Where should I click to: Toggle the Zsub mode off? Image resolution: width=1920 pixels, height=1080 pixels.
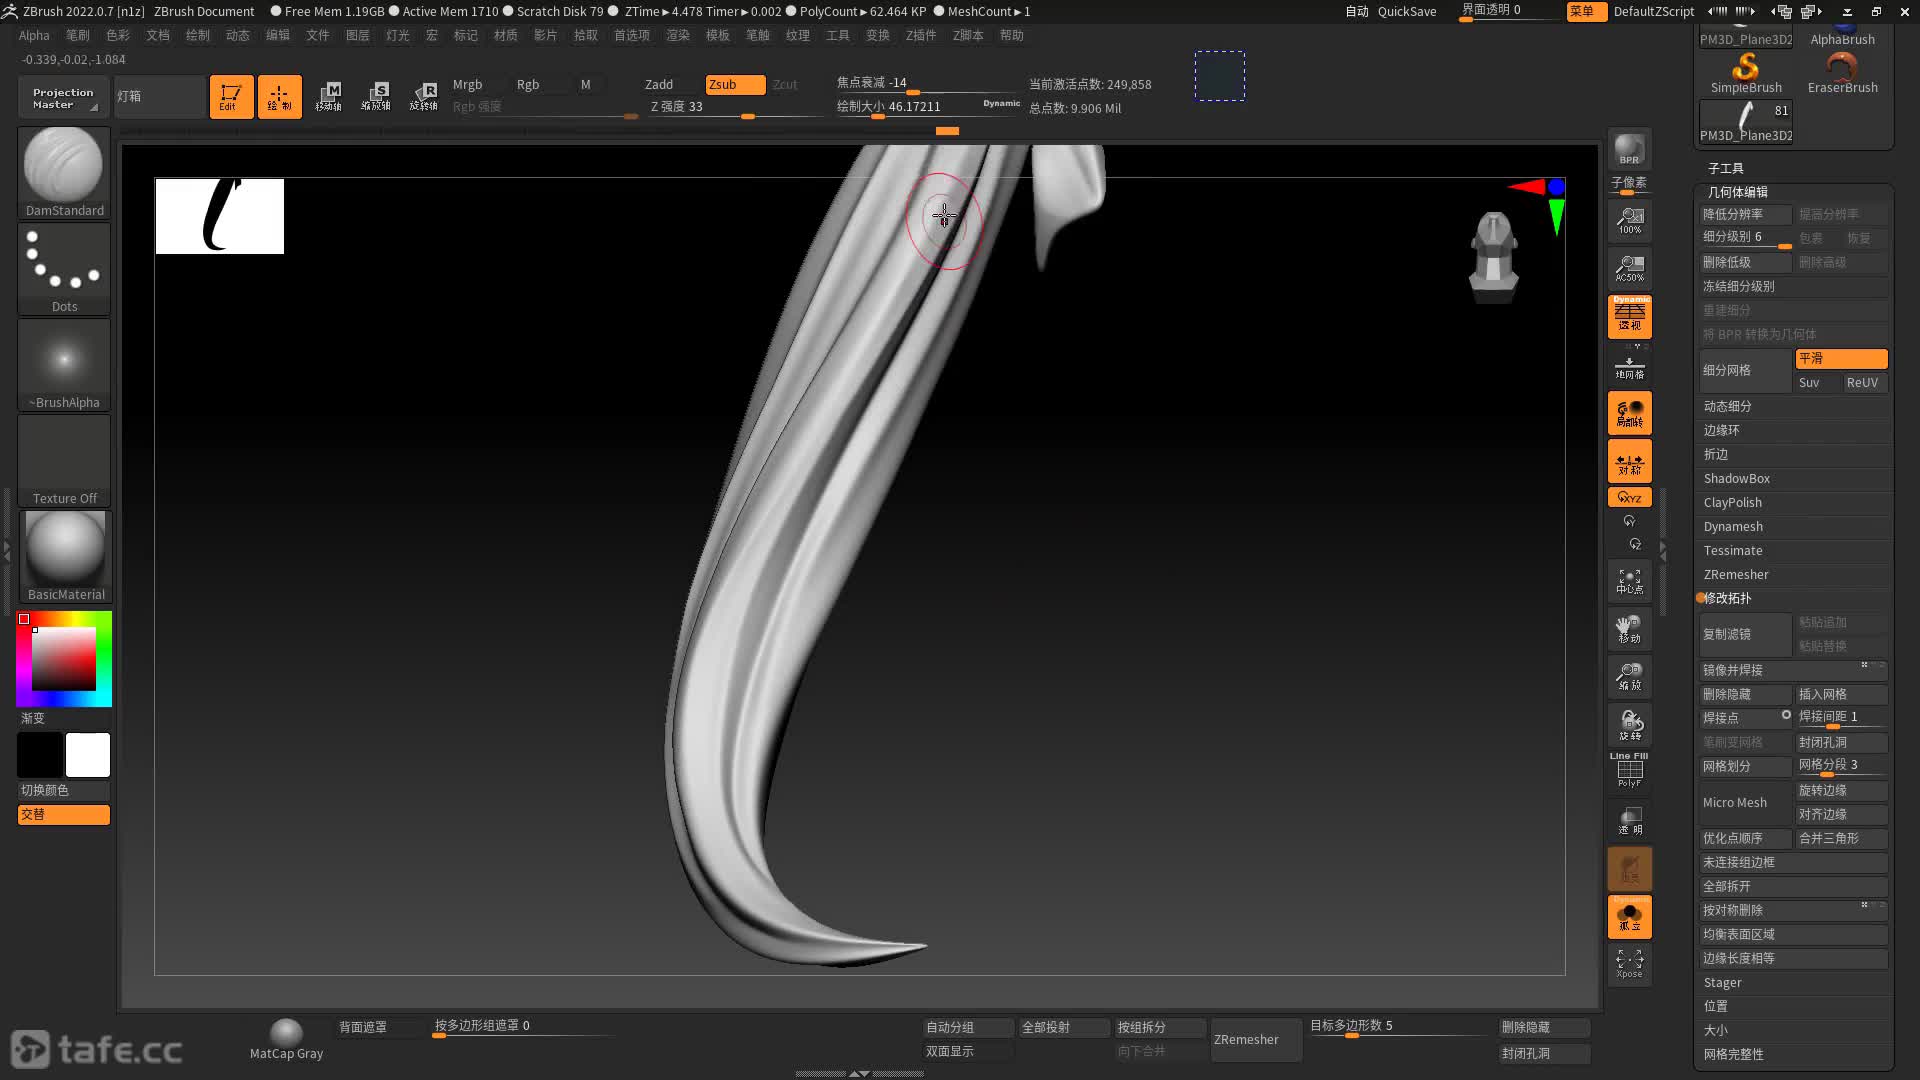734,85
